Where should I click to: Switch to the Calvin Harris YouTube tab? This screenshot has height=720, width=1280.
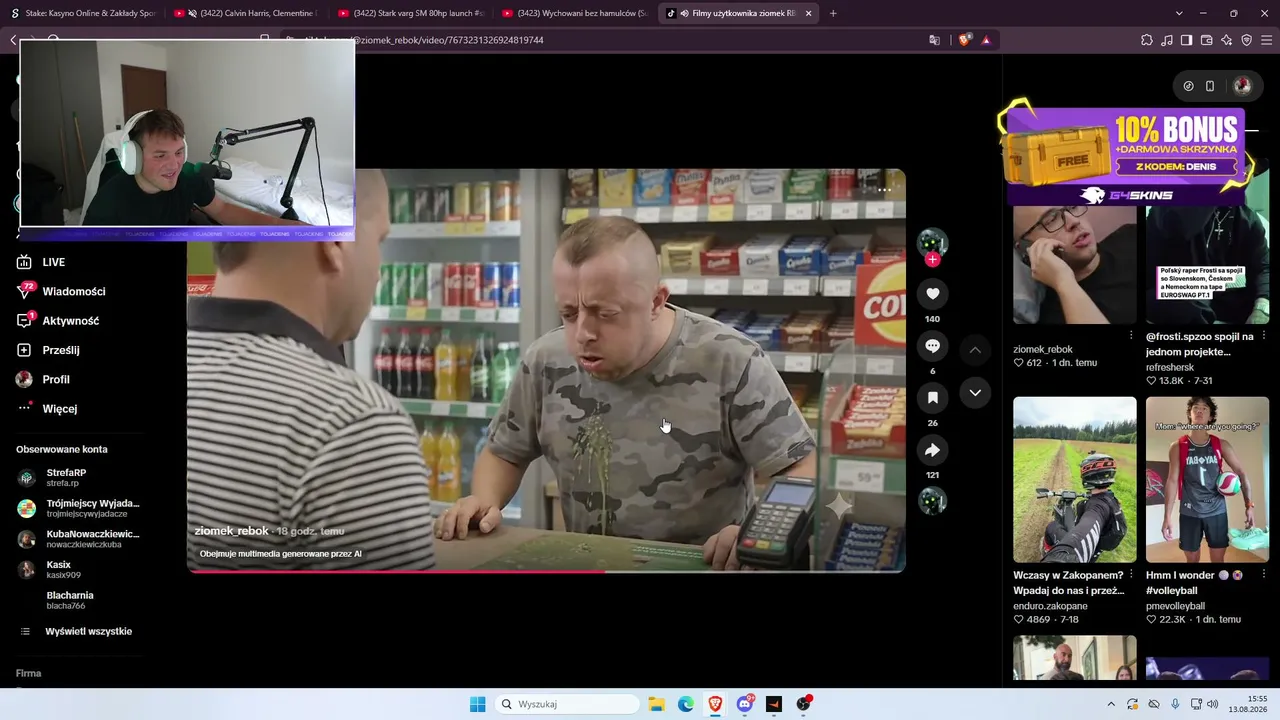pyautogui.click(x=246, y=13)
